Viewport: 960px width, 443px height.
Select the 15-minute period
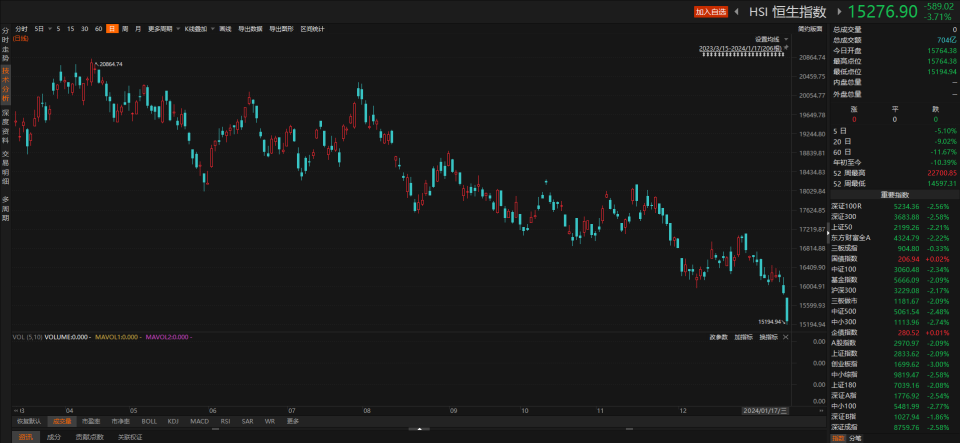click(x=71, y=29)
